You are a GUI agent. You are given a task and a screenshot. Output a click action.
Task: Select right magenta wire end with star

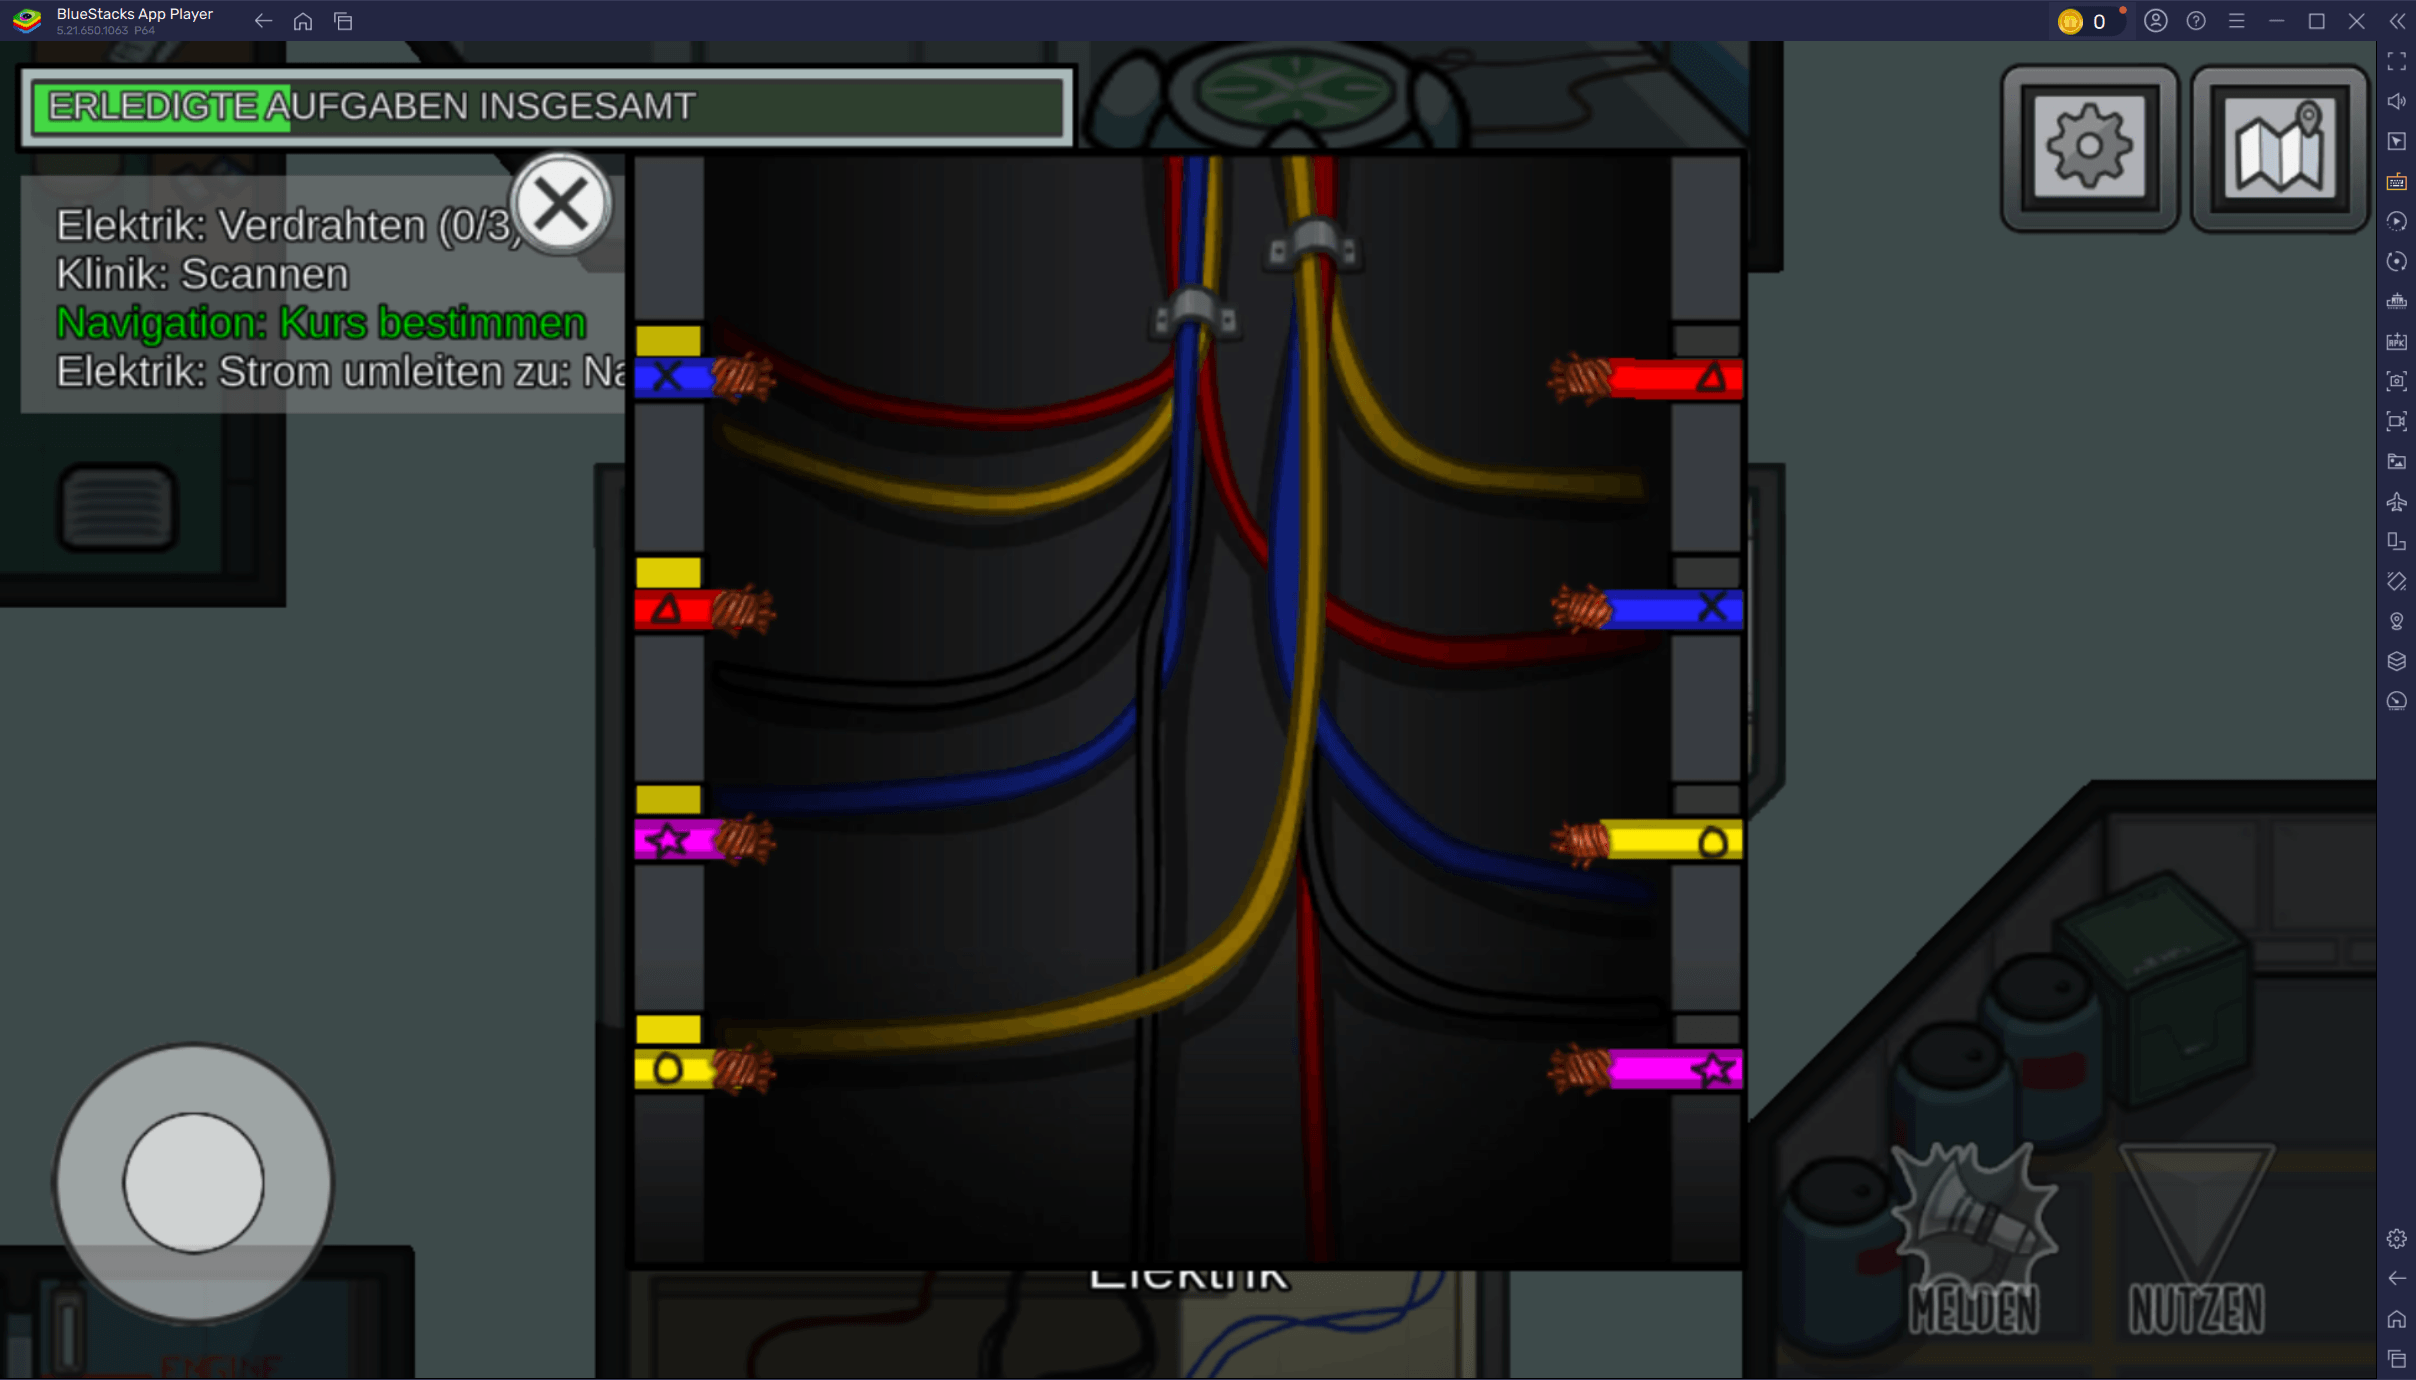pyautogui.click(x=1647, y=1070)
